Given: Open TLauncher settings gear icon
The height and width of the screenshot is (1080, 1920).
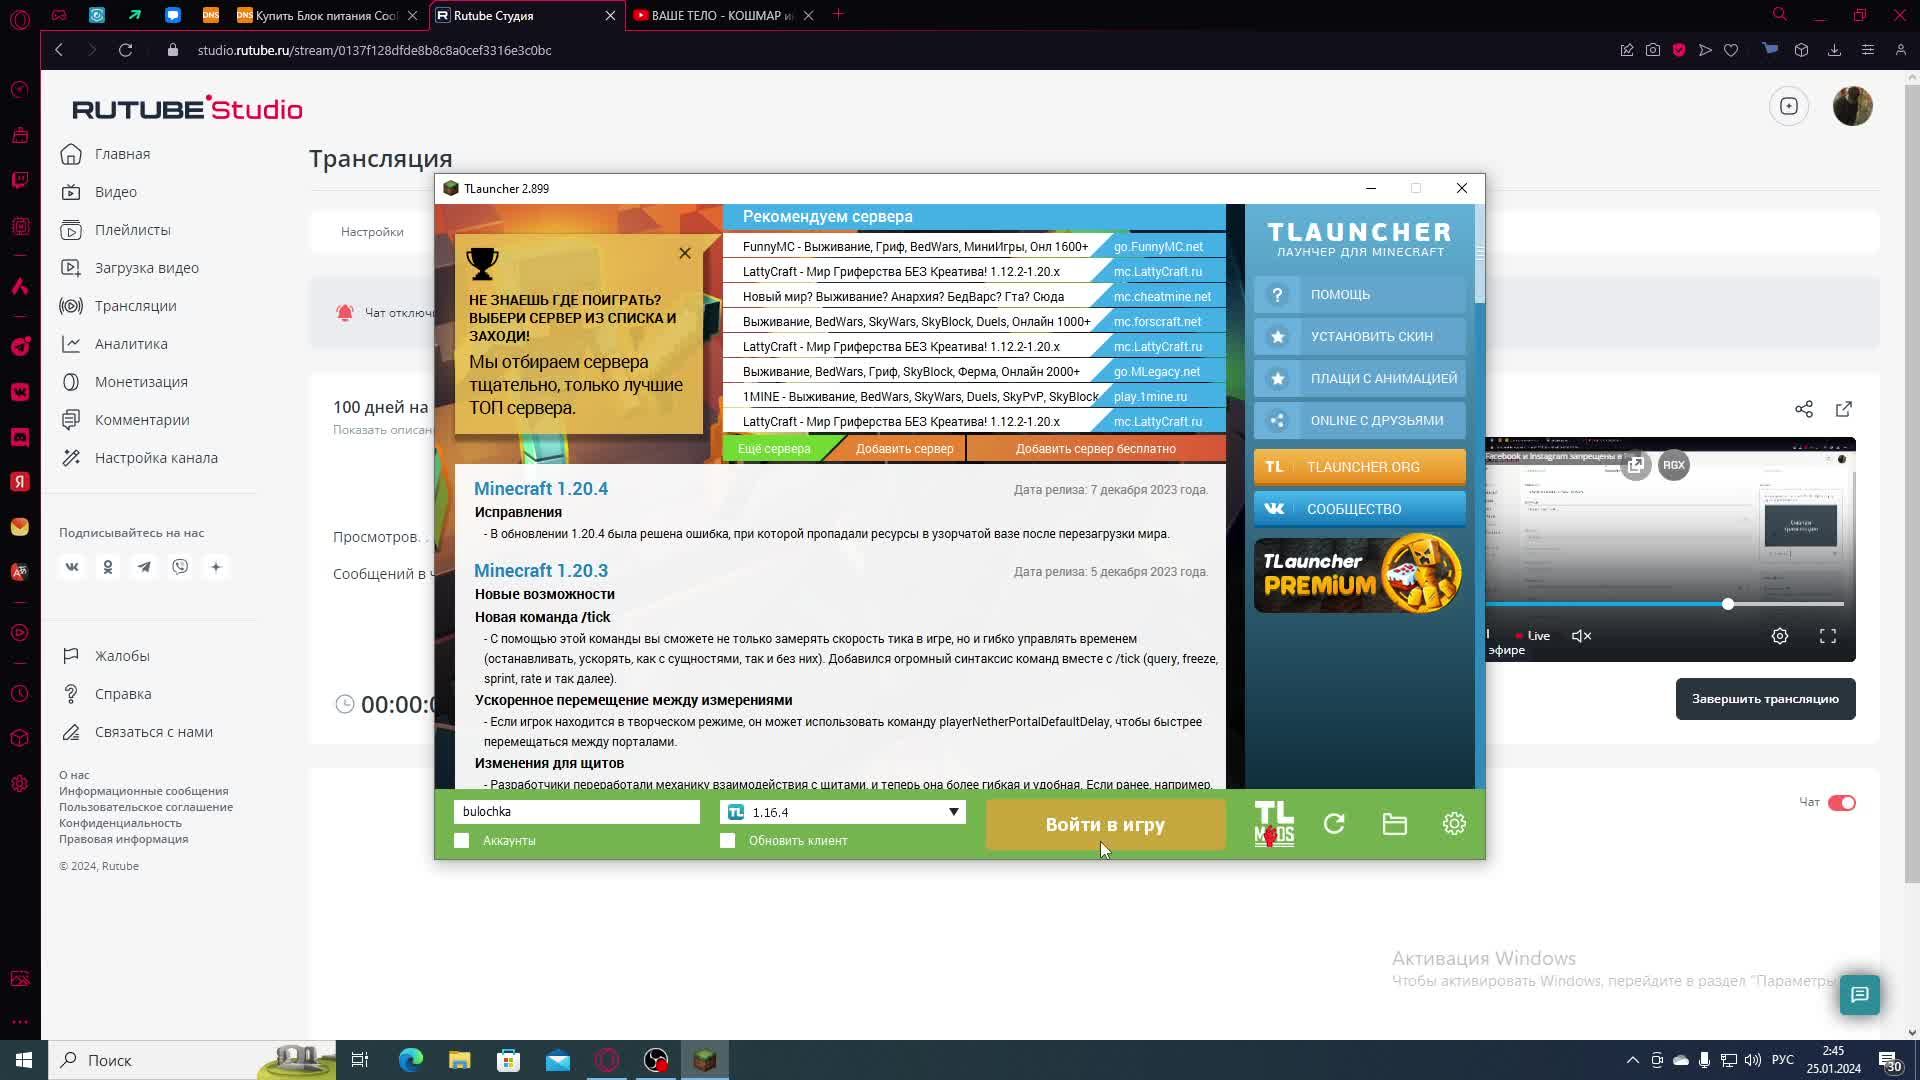Looking at the screenshot, I should point(1454,824).
